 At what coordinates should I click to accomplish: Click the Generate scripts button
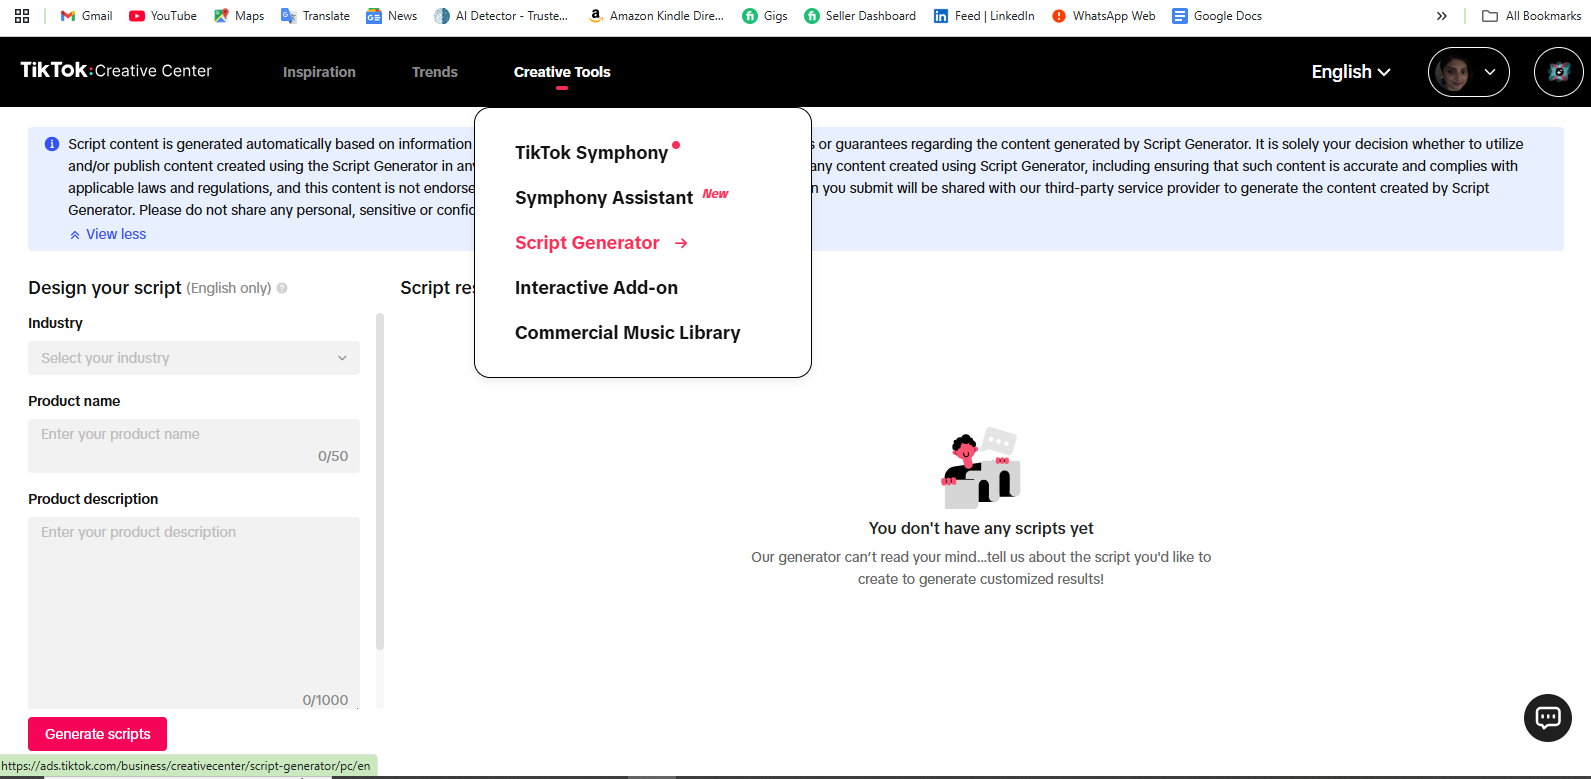pyautogui.click(x=97, y=734)
